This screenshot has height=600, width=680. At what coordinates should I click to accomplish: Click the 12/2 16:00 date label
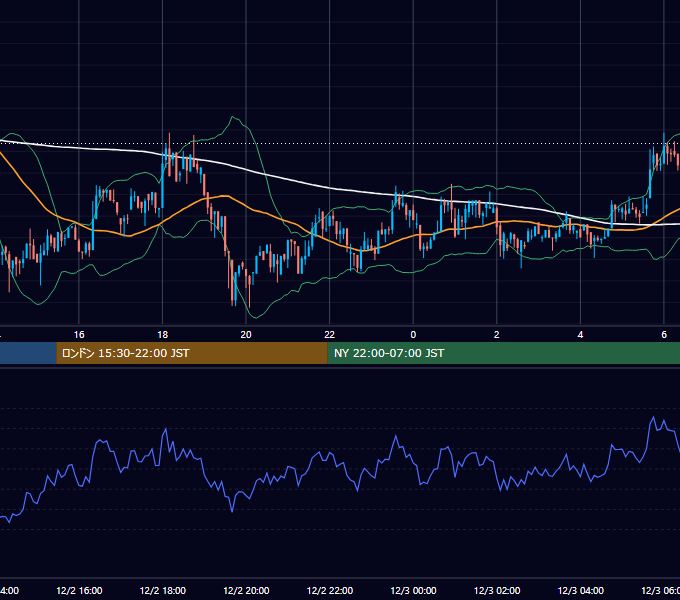[x=79, y=590]
